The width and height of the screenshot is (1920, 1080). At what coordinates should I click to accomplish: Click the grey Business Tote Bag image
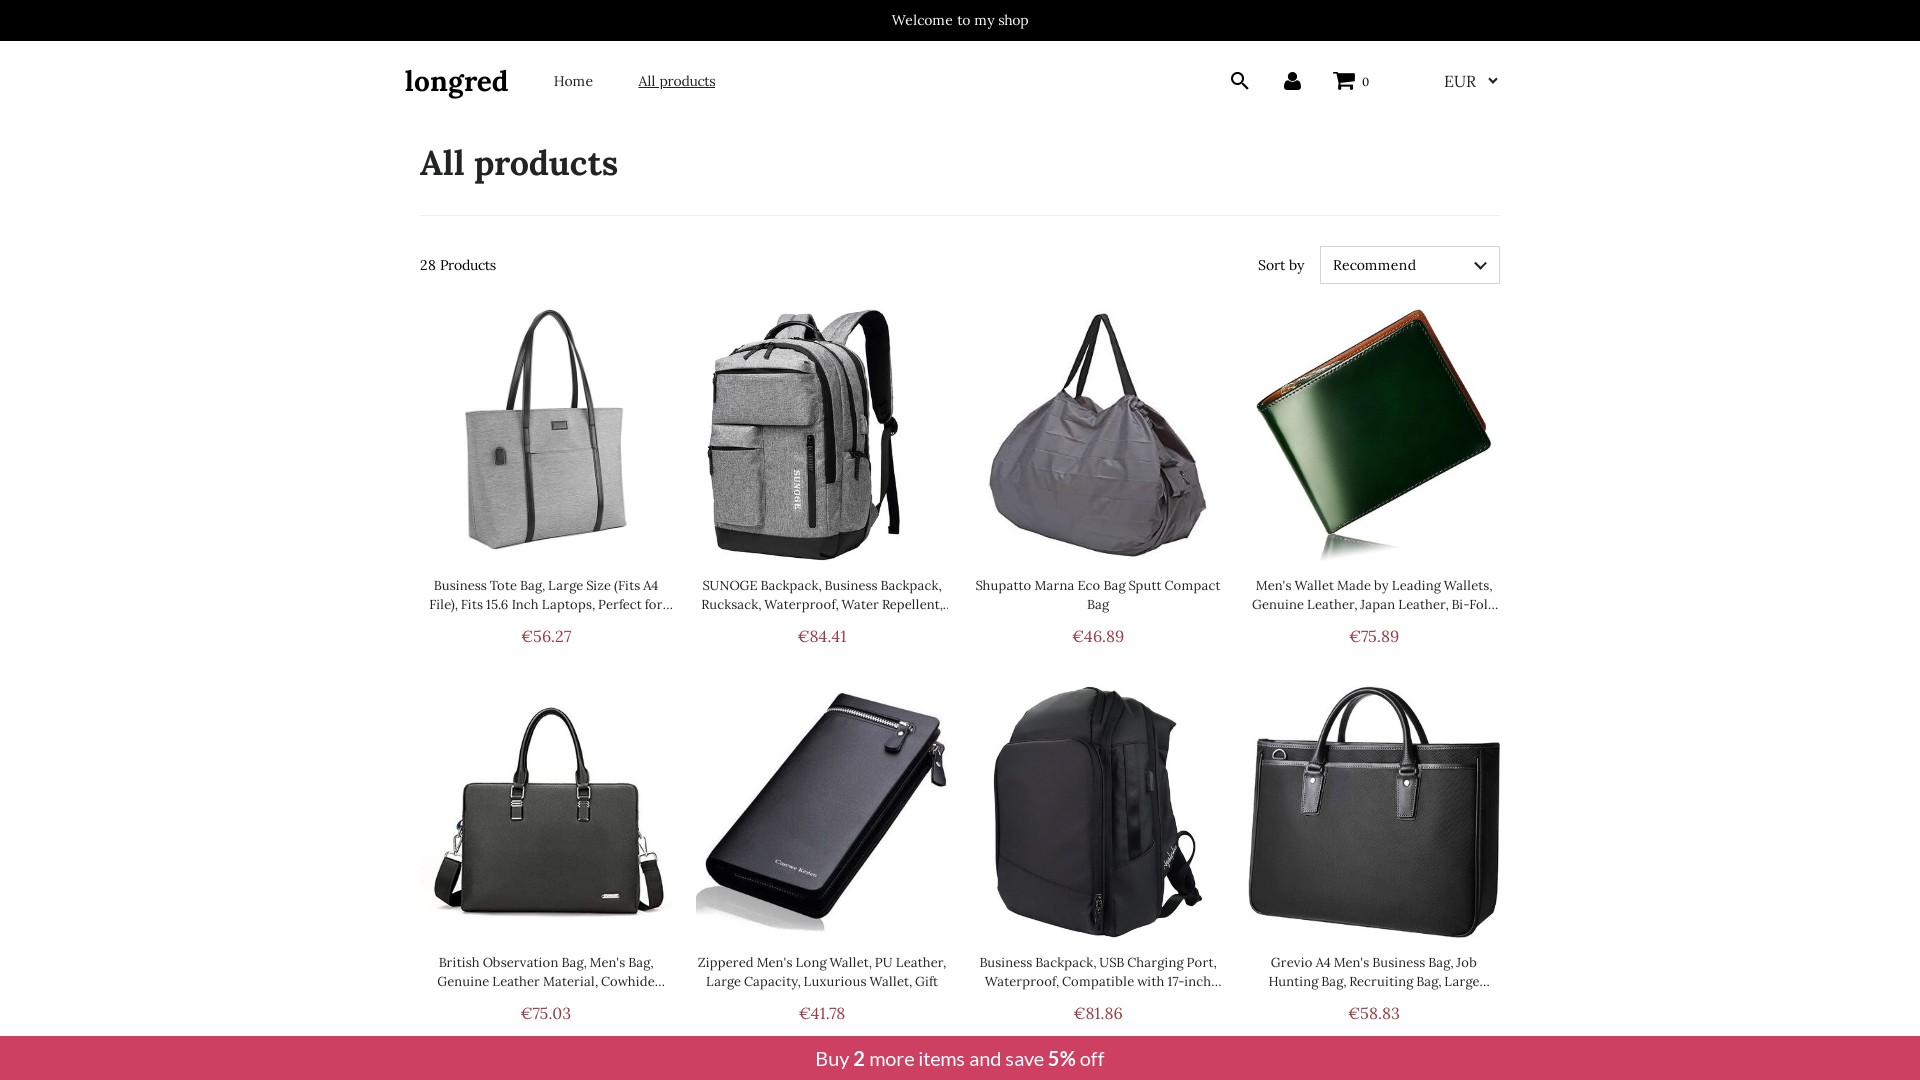tap(546, 434)
